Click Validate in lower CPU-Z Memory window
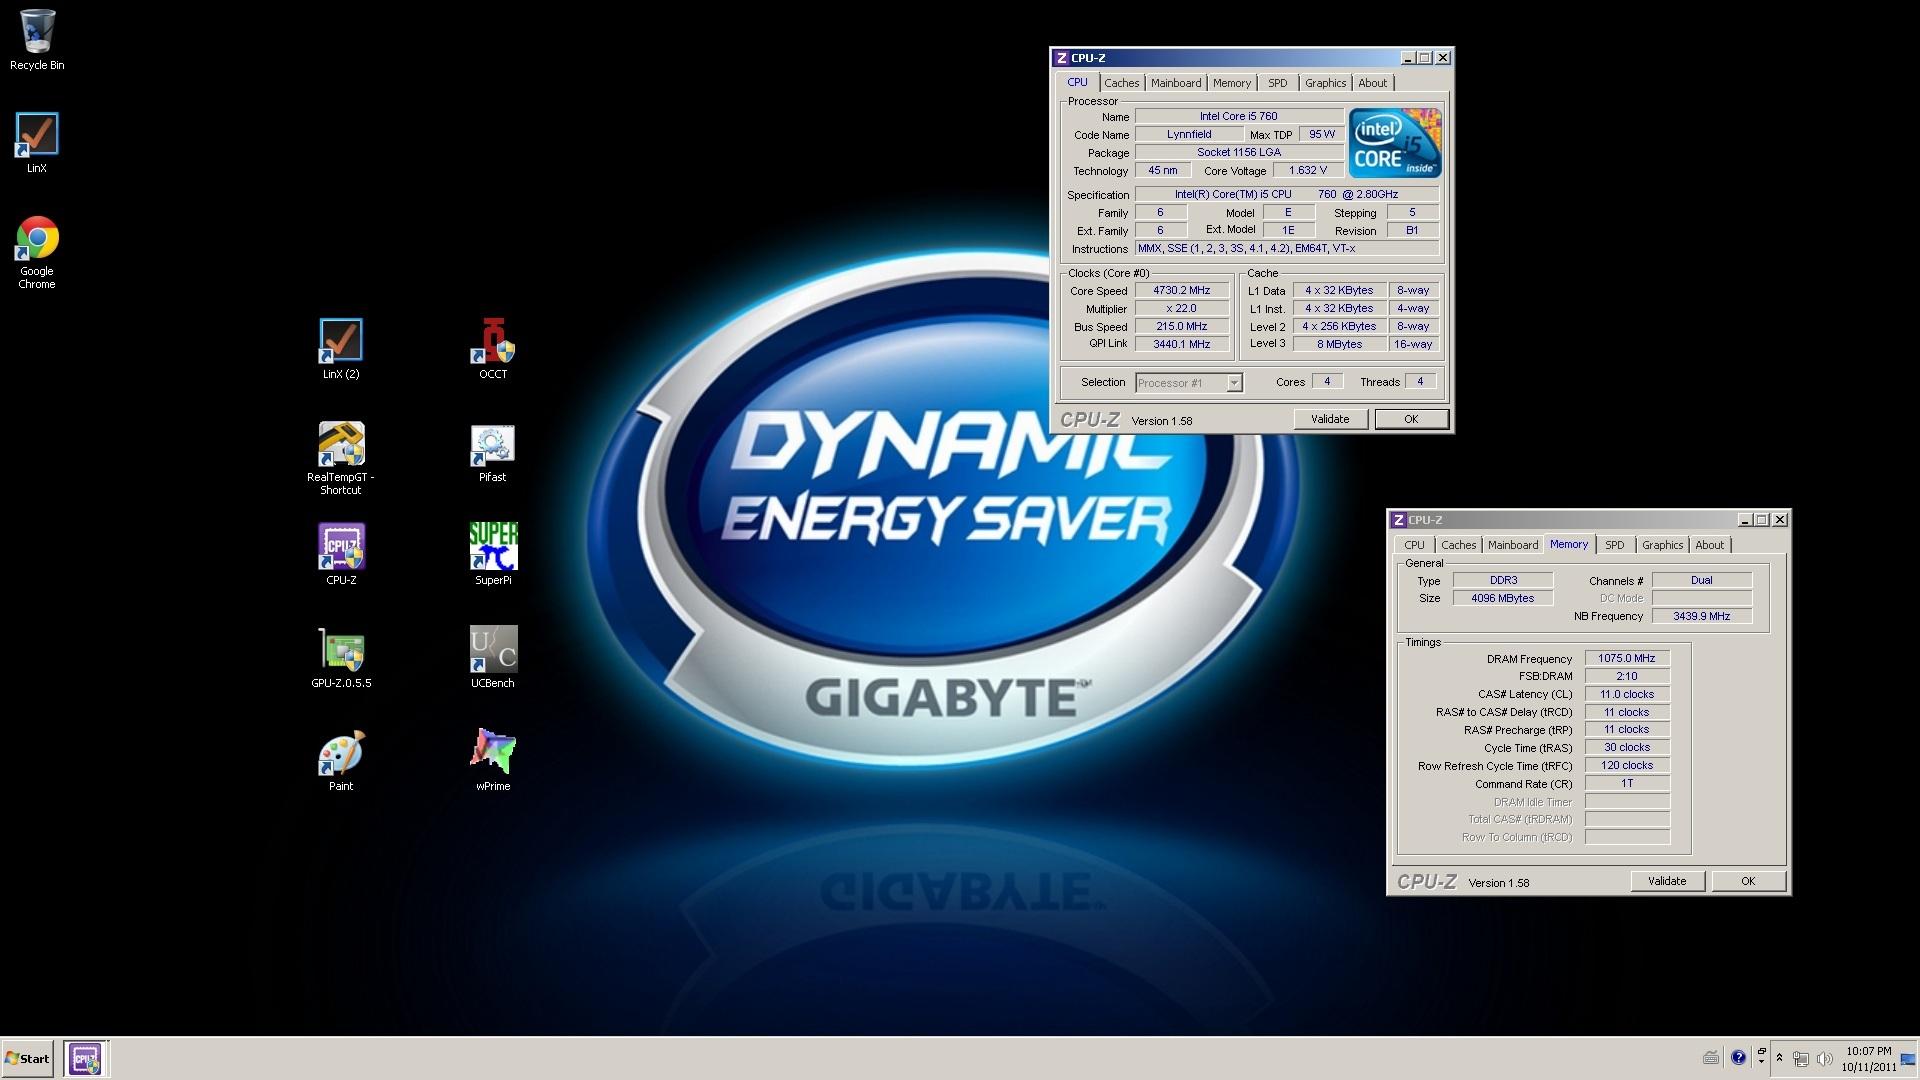Viewport: 1920px width, 1080px height. 1667,881
